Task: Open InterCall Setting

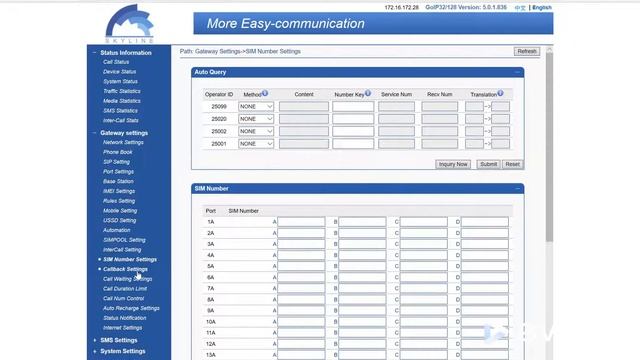Action: [122, 250]
